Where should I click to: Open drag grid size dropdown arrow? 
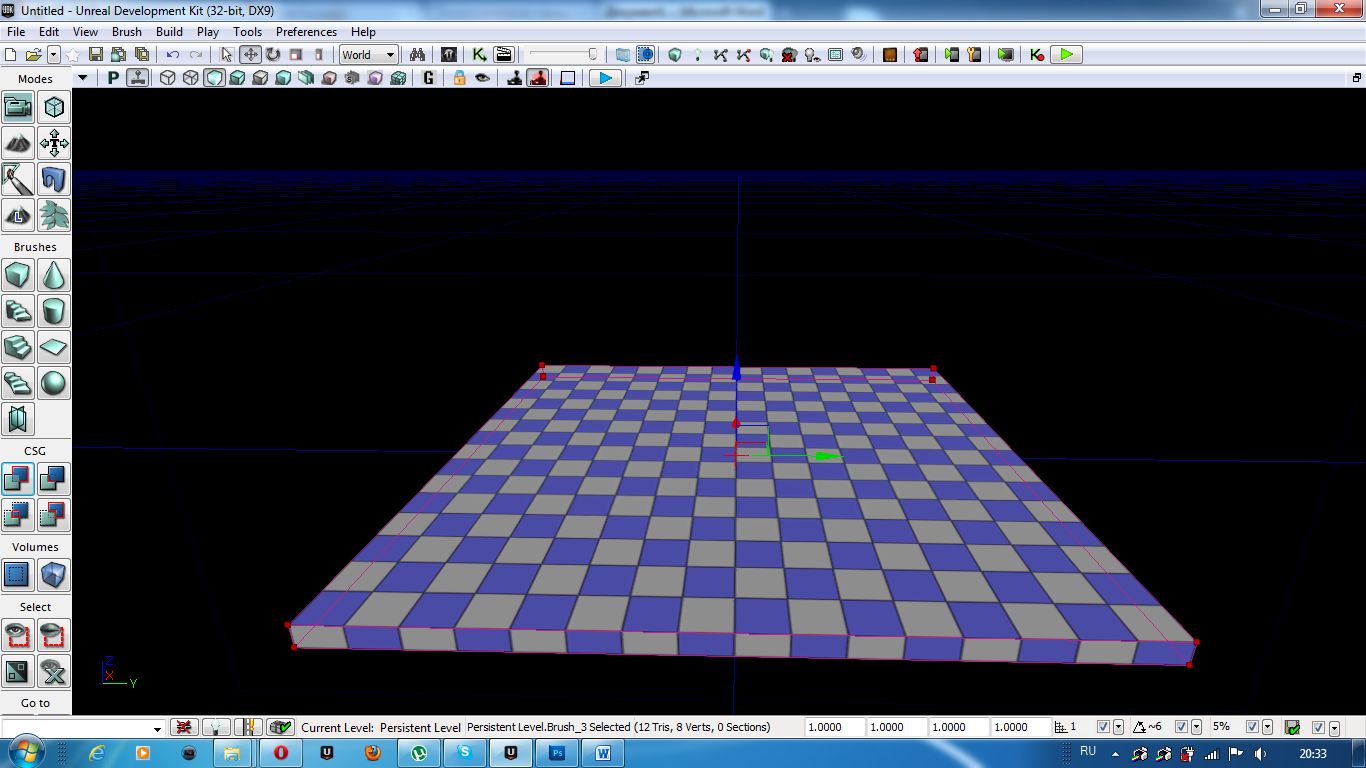pos(1118,727)
